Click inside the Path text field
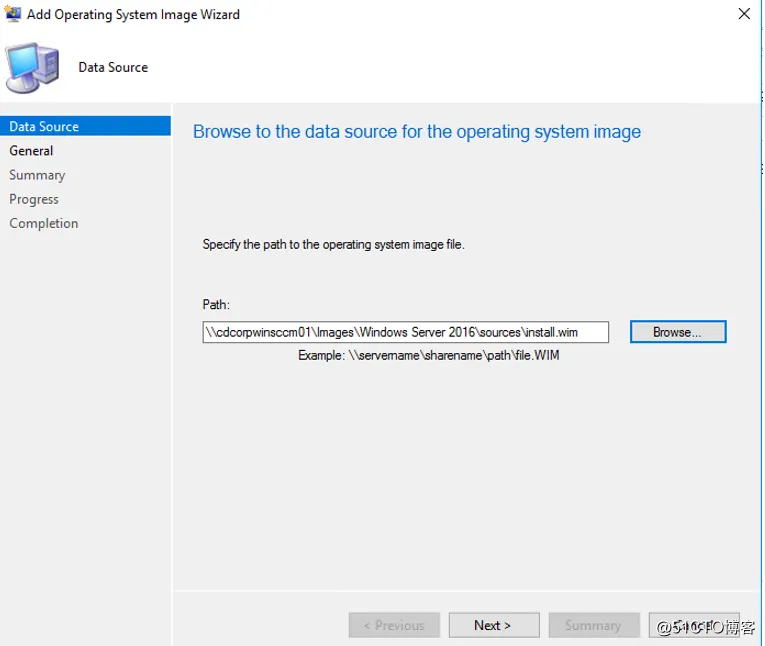 click(x=405, y=332)
